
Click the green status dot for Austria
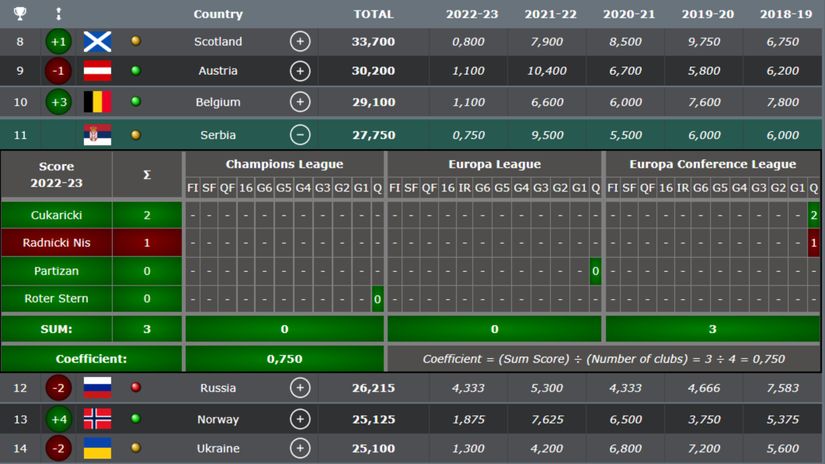point(136,70)
